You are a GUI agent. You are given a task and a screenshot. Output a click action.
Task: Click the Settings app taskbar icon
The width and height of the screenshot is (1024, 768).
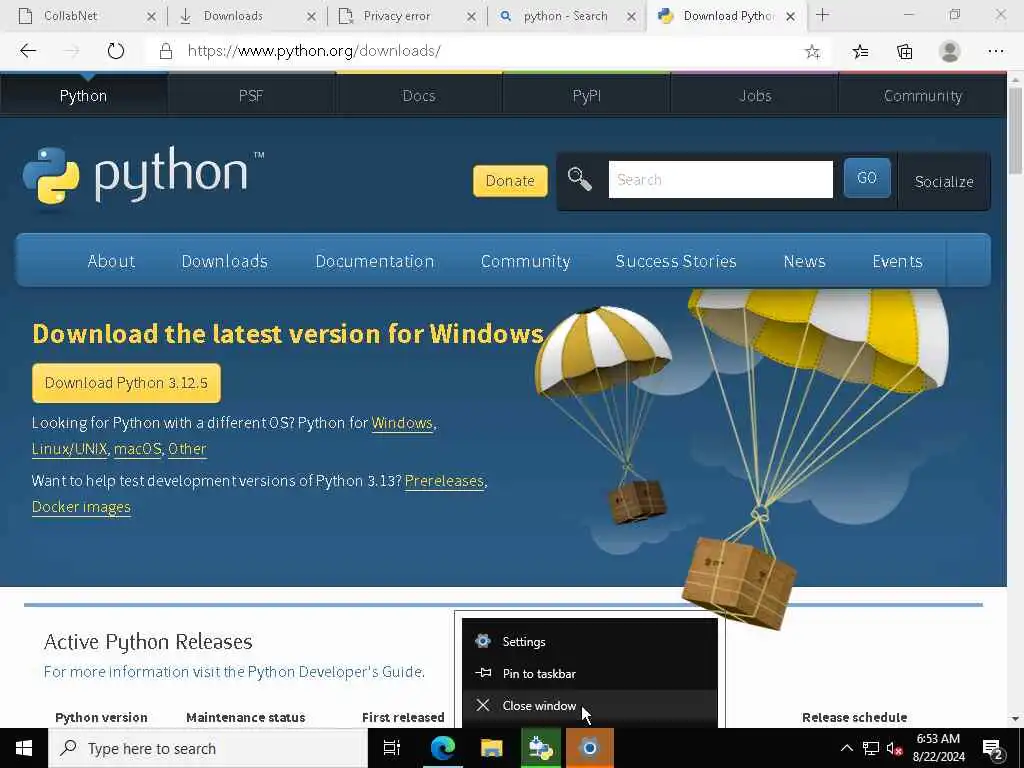[x=589, y=748]
